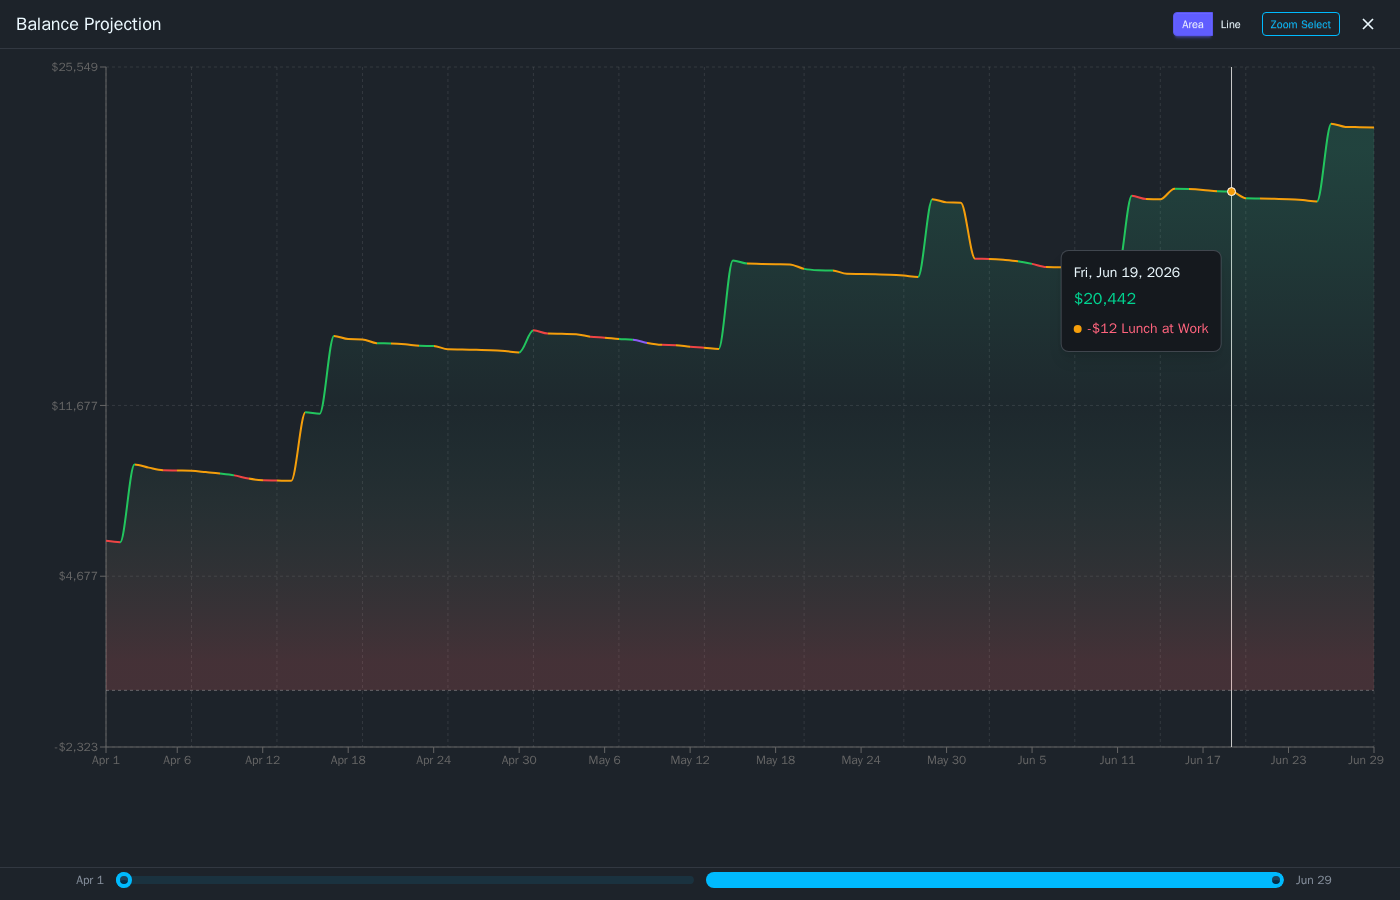Select the '-$12 Lunch at Work' transaction entry
This screenshot has height=900, width=1400.
point(1148,328)
